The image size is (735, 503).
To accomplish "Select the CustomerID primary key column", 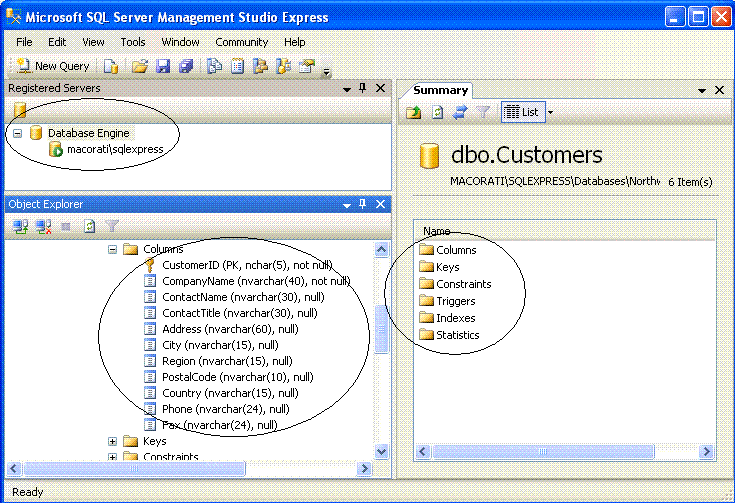I will tap(247, 265).
